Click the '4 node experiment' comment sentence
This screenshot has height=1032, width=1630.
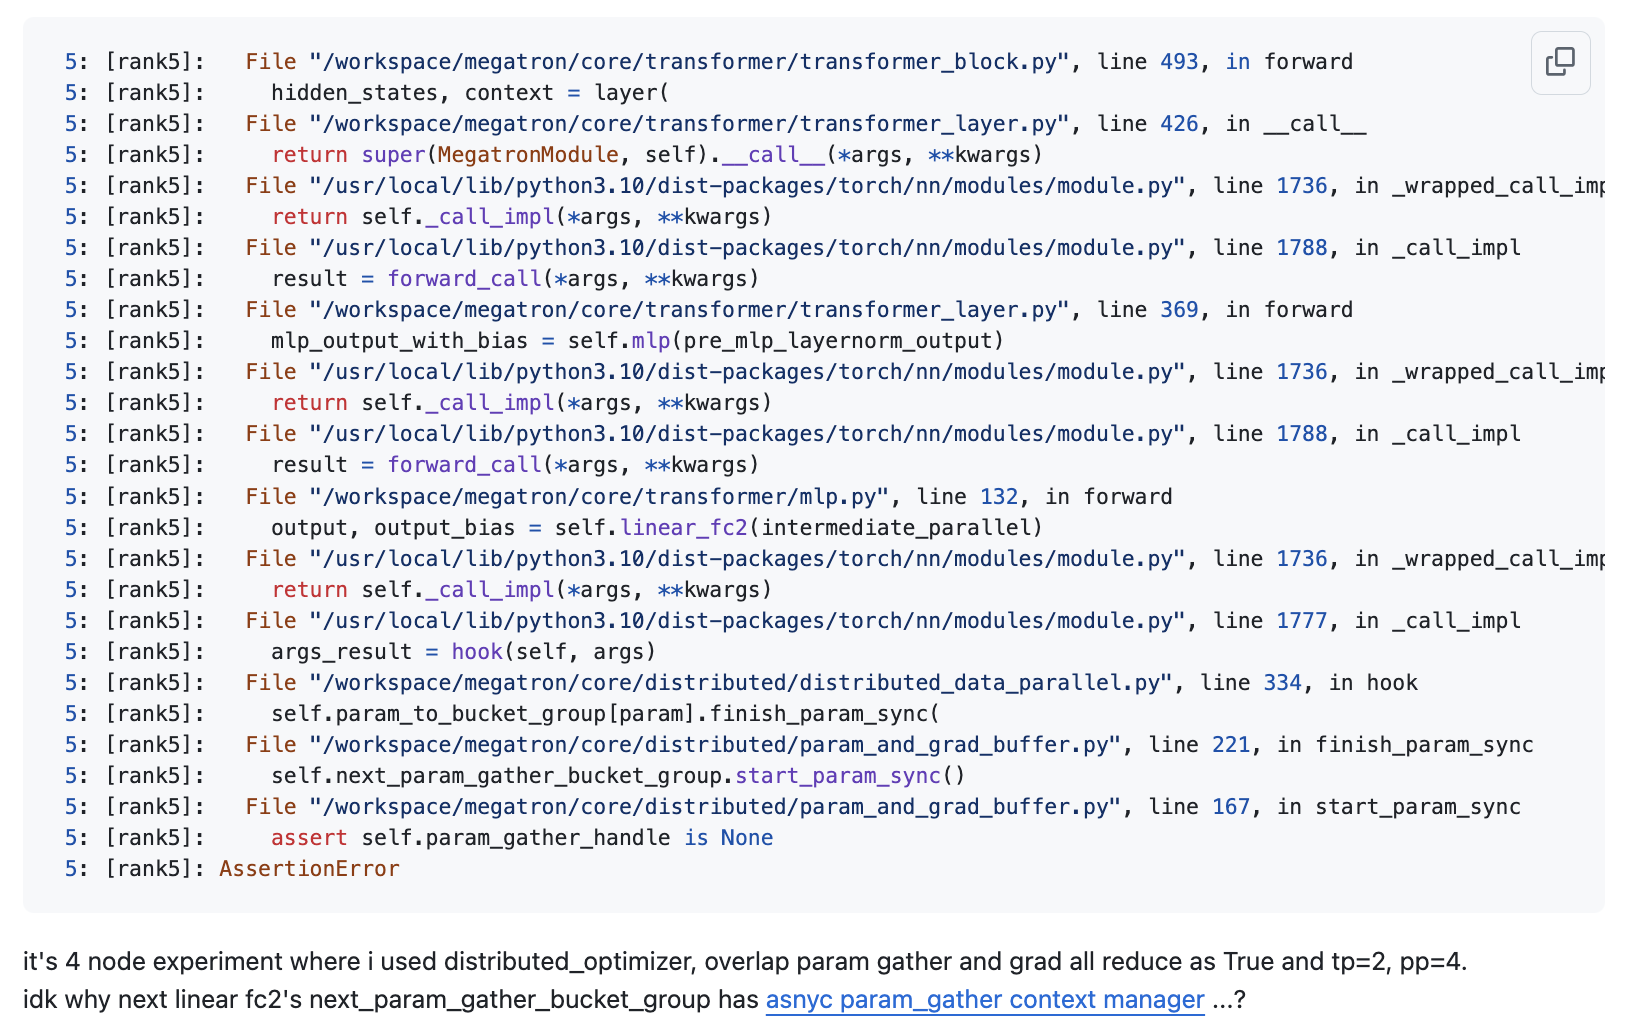[745, 962]
